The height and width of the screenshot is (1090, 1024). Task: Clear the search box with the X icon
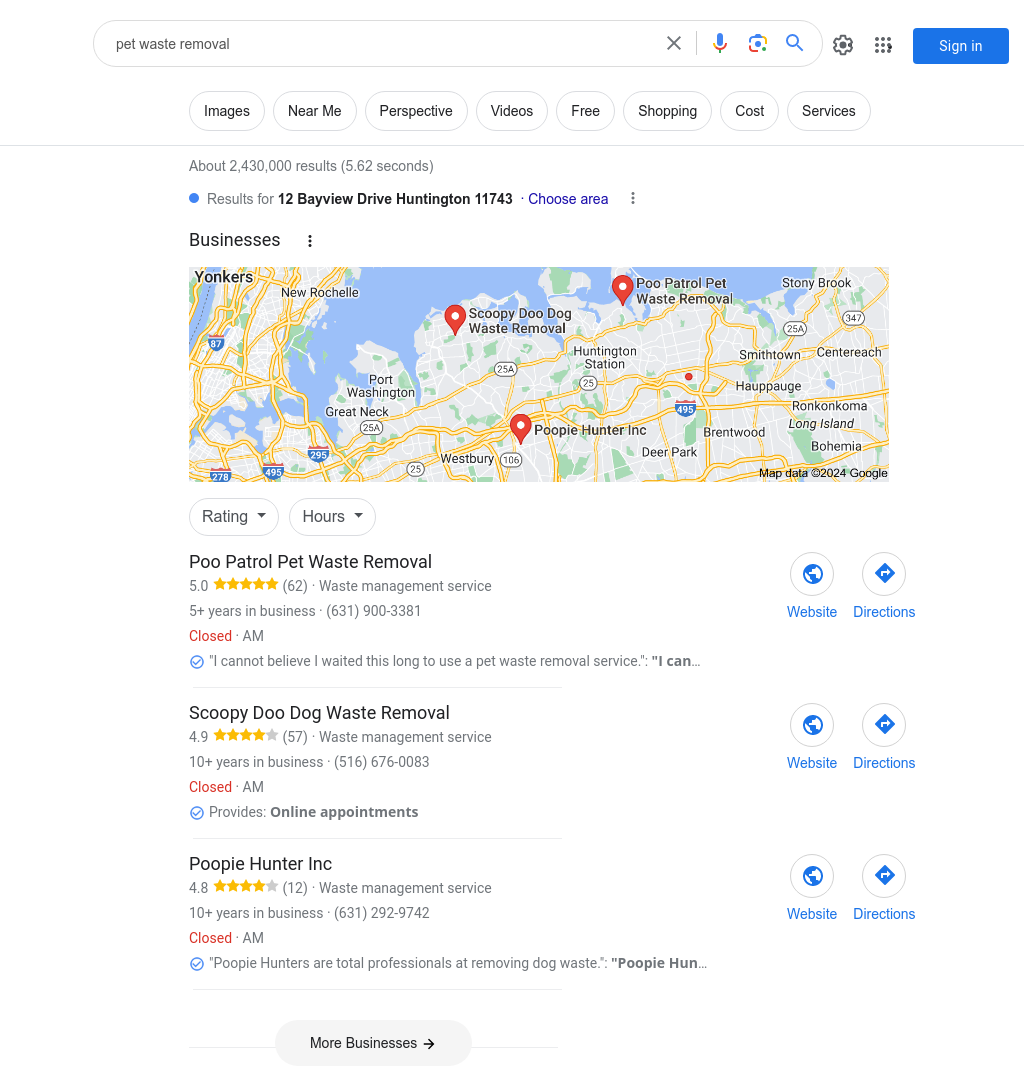click(x=674, y=44)
